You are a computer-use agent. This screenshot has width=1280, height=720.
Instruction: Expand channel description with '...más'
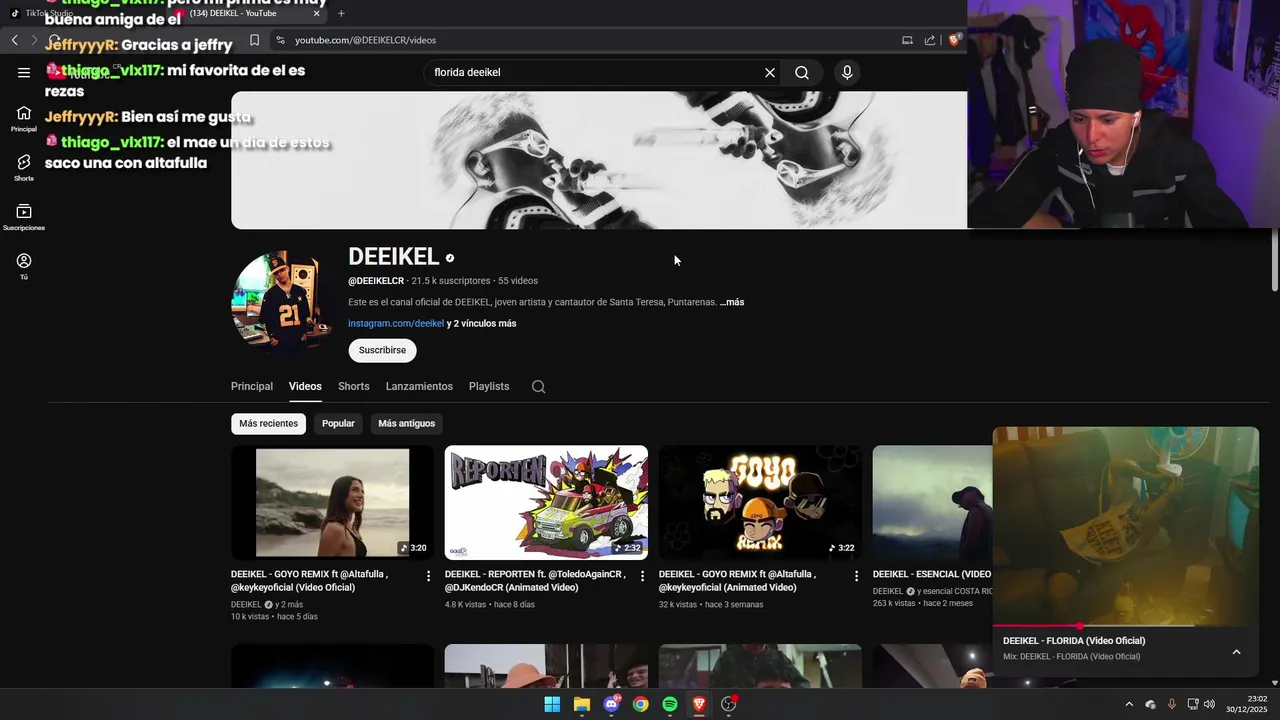pyautogui.click(x=732, y=302)
